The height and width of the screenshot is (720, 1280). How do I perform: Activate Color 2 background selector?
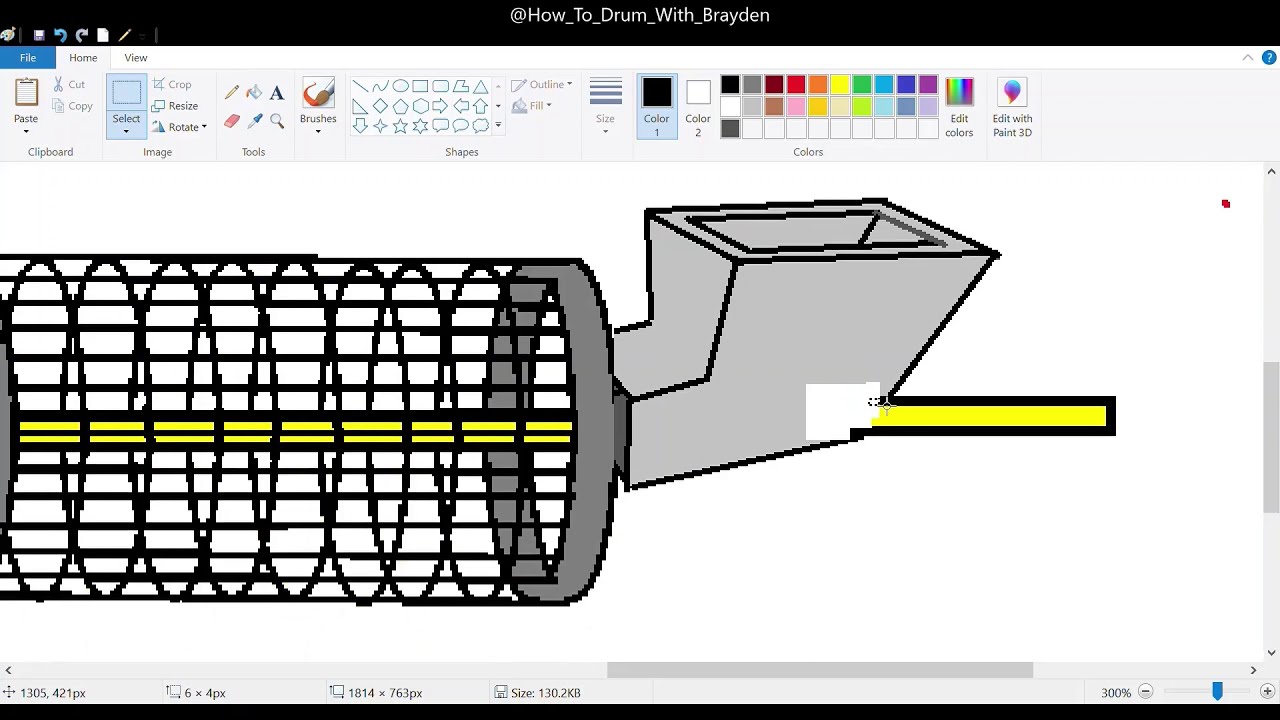pyautogui.click(x=698, y=108)
